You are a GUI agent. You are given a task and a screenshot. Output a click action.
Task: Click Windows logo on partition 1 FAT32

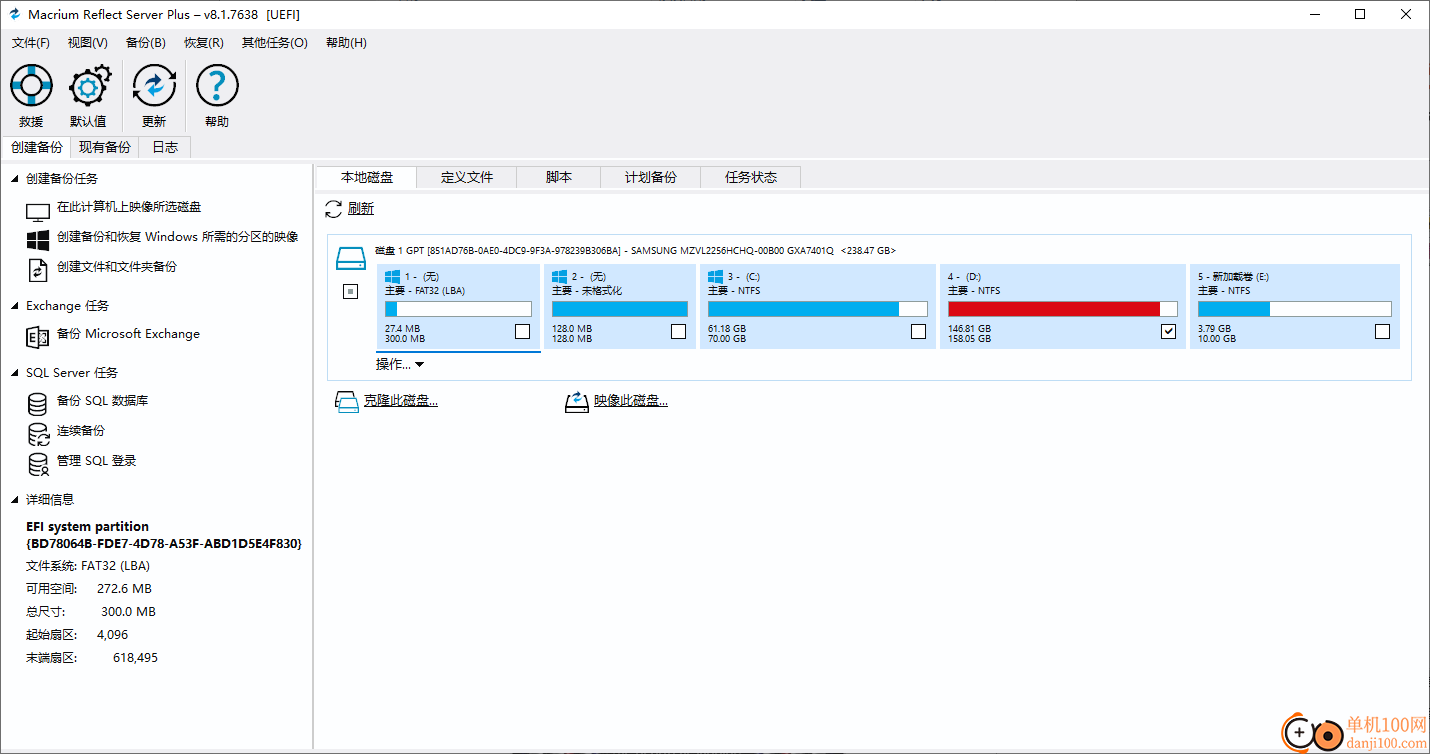[x=392, y=276]
